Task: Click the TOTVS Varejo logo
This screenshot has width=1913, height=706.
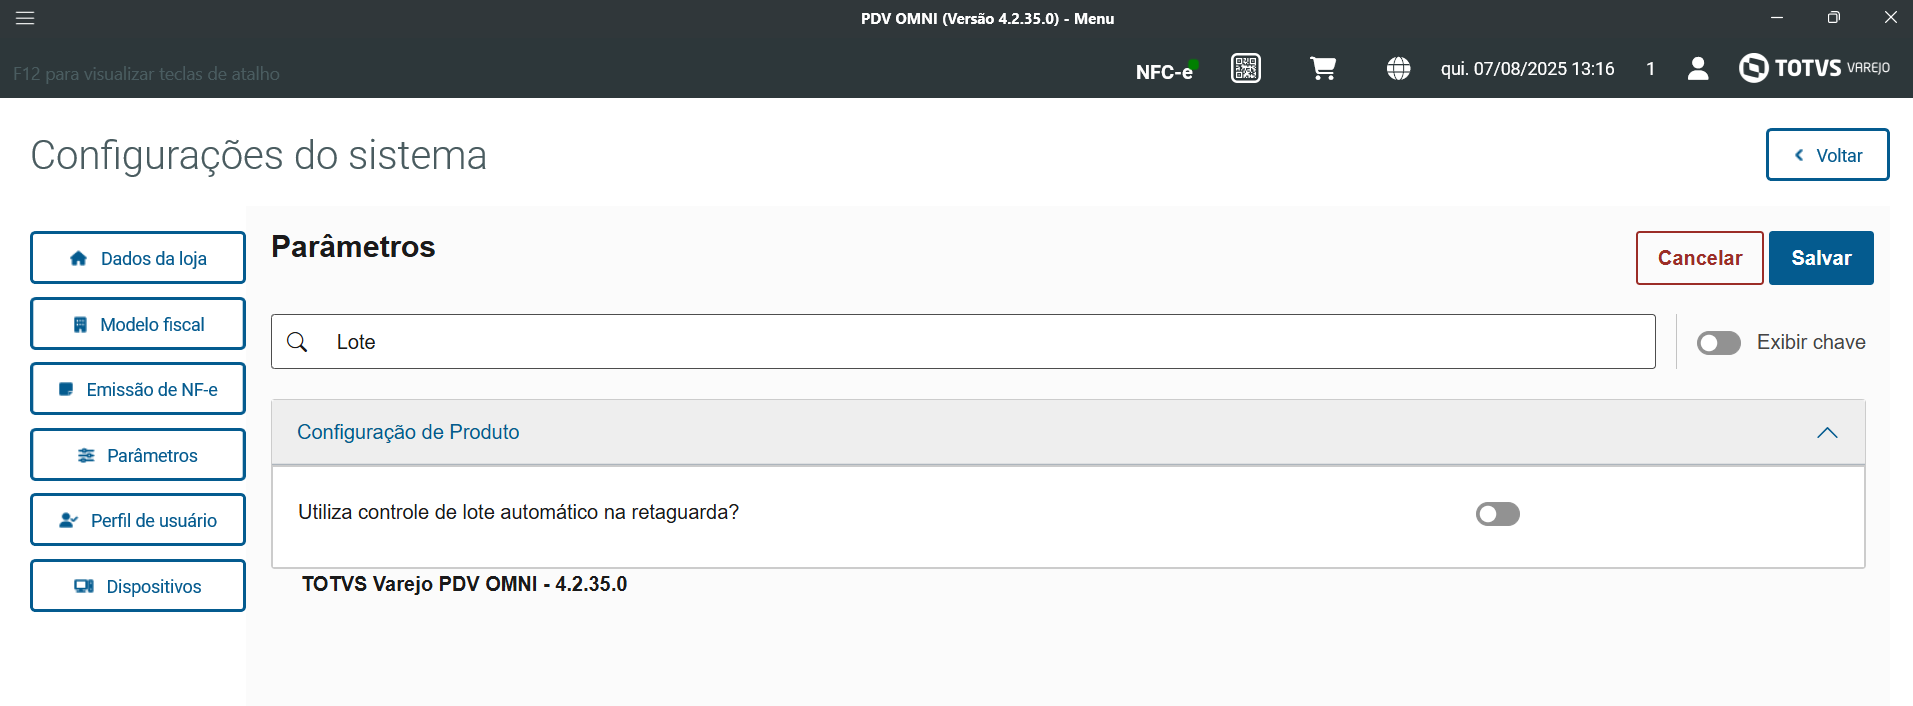Action: click(x=1814, y=68)
